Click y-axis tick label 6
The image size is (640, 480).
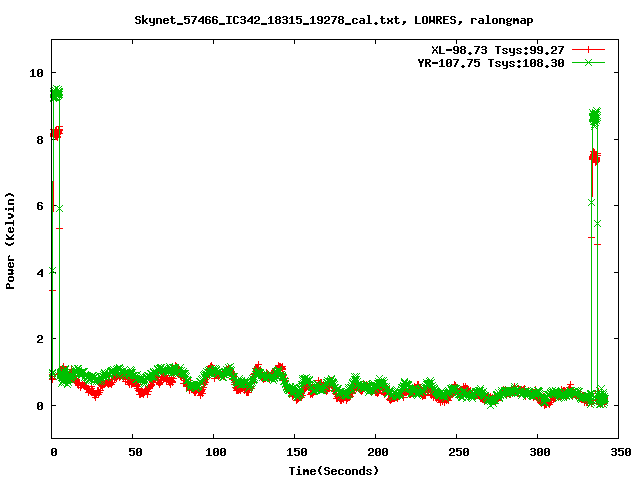[40, 206]
